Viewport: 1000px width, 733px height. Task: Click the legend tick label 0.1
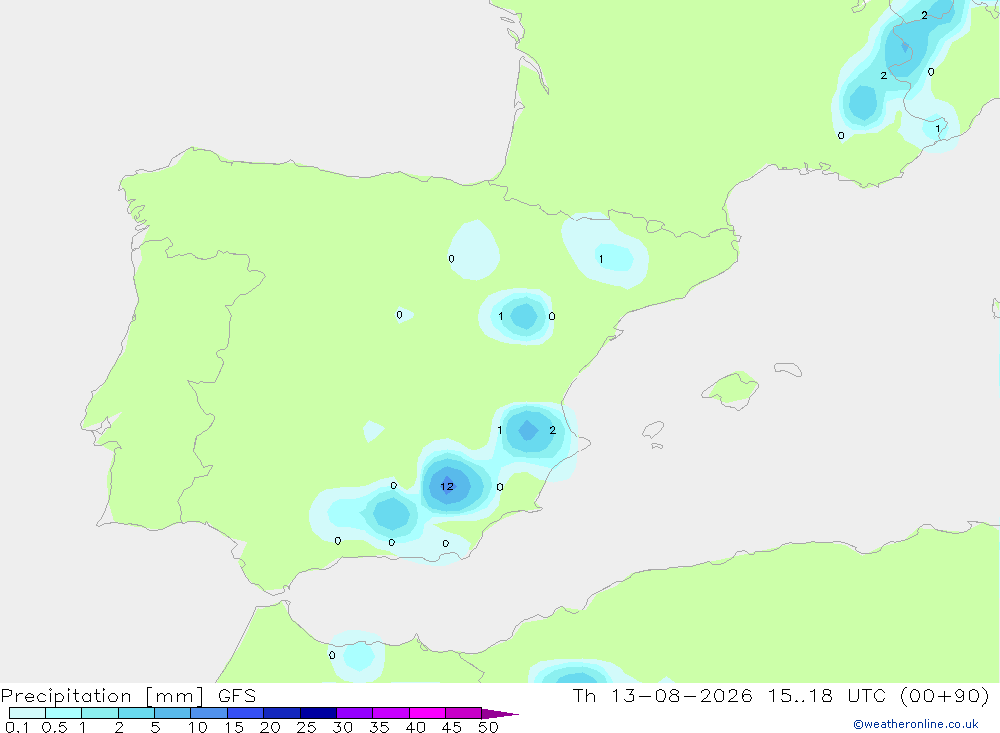[17, 727]
